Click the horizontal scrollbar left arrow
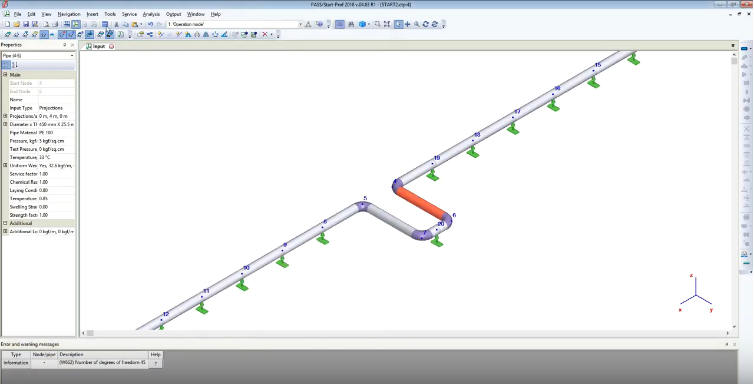The width and height of the screenshot is (754, 384). click(84, 333)
